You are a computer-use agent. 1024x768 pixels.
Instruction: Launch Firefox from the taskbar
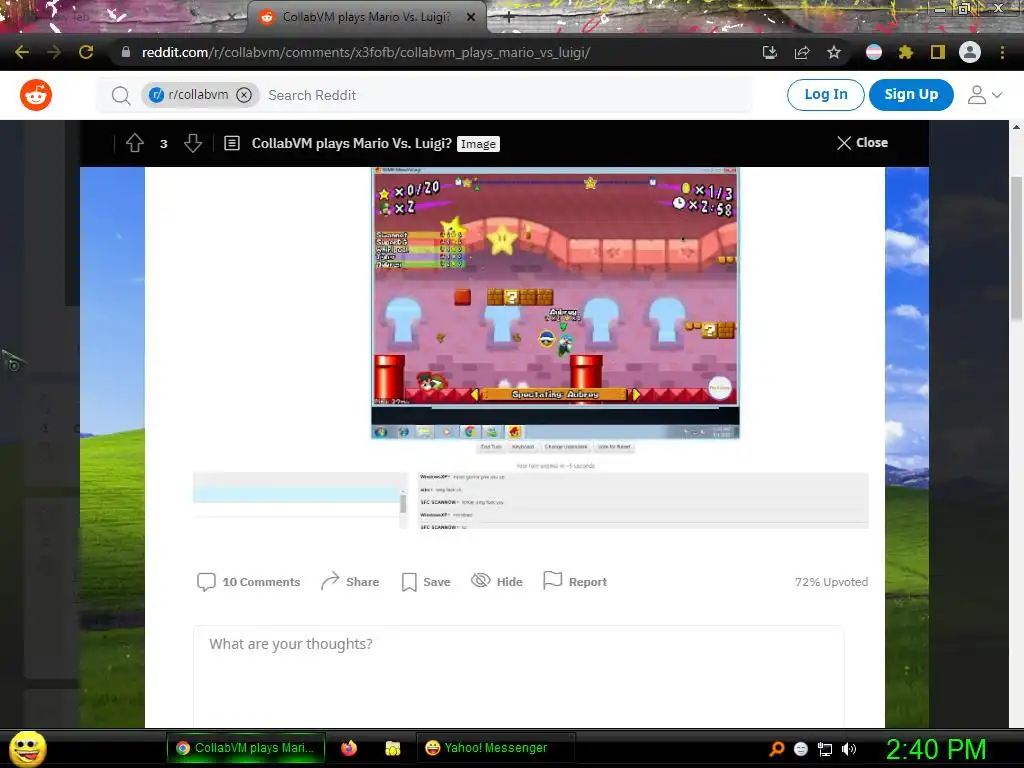point(349,748)
